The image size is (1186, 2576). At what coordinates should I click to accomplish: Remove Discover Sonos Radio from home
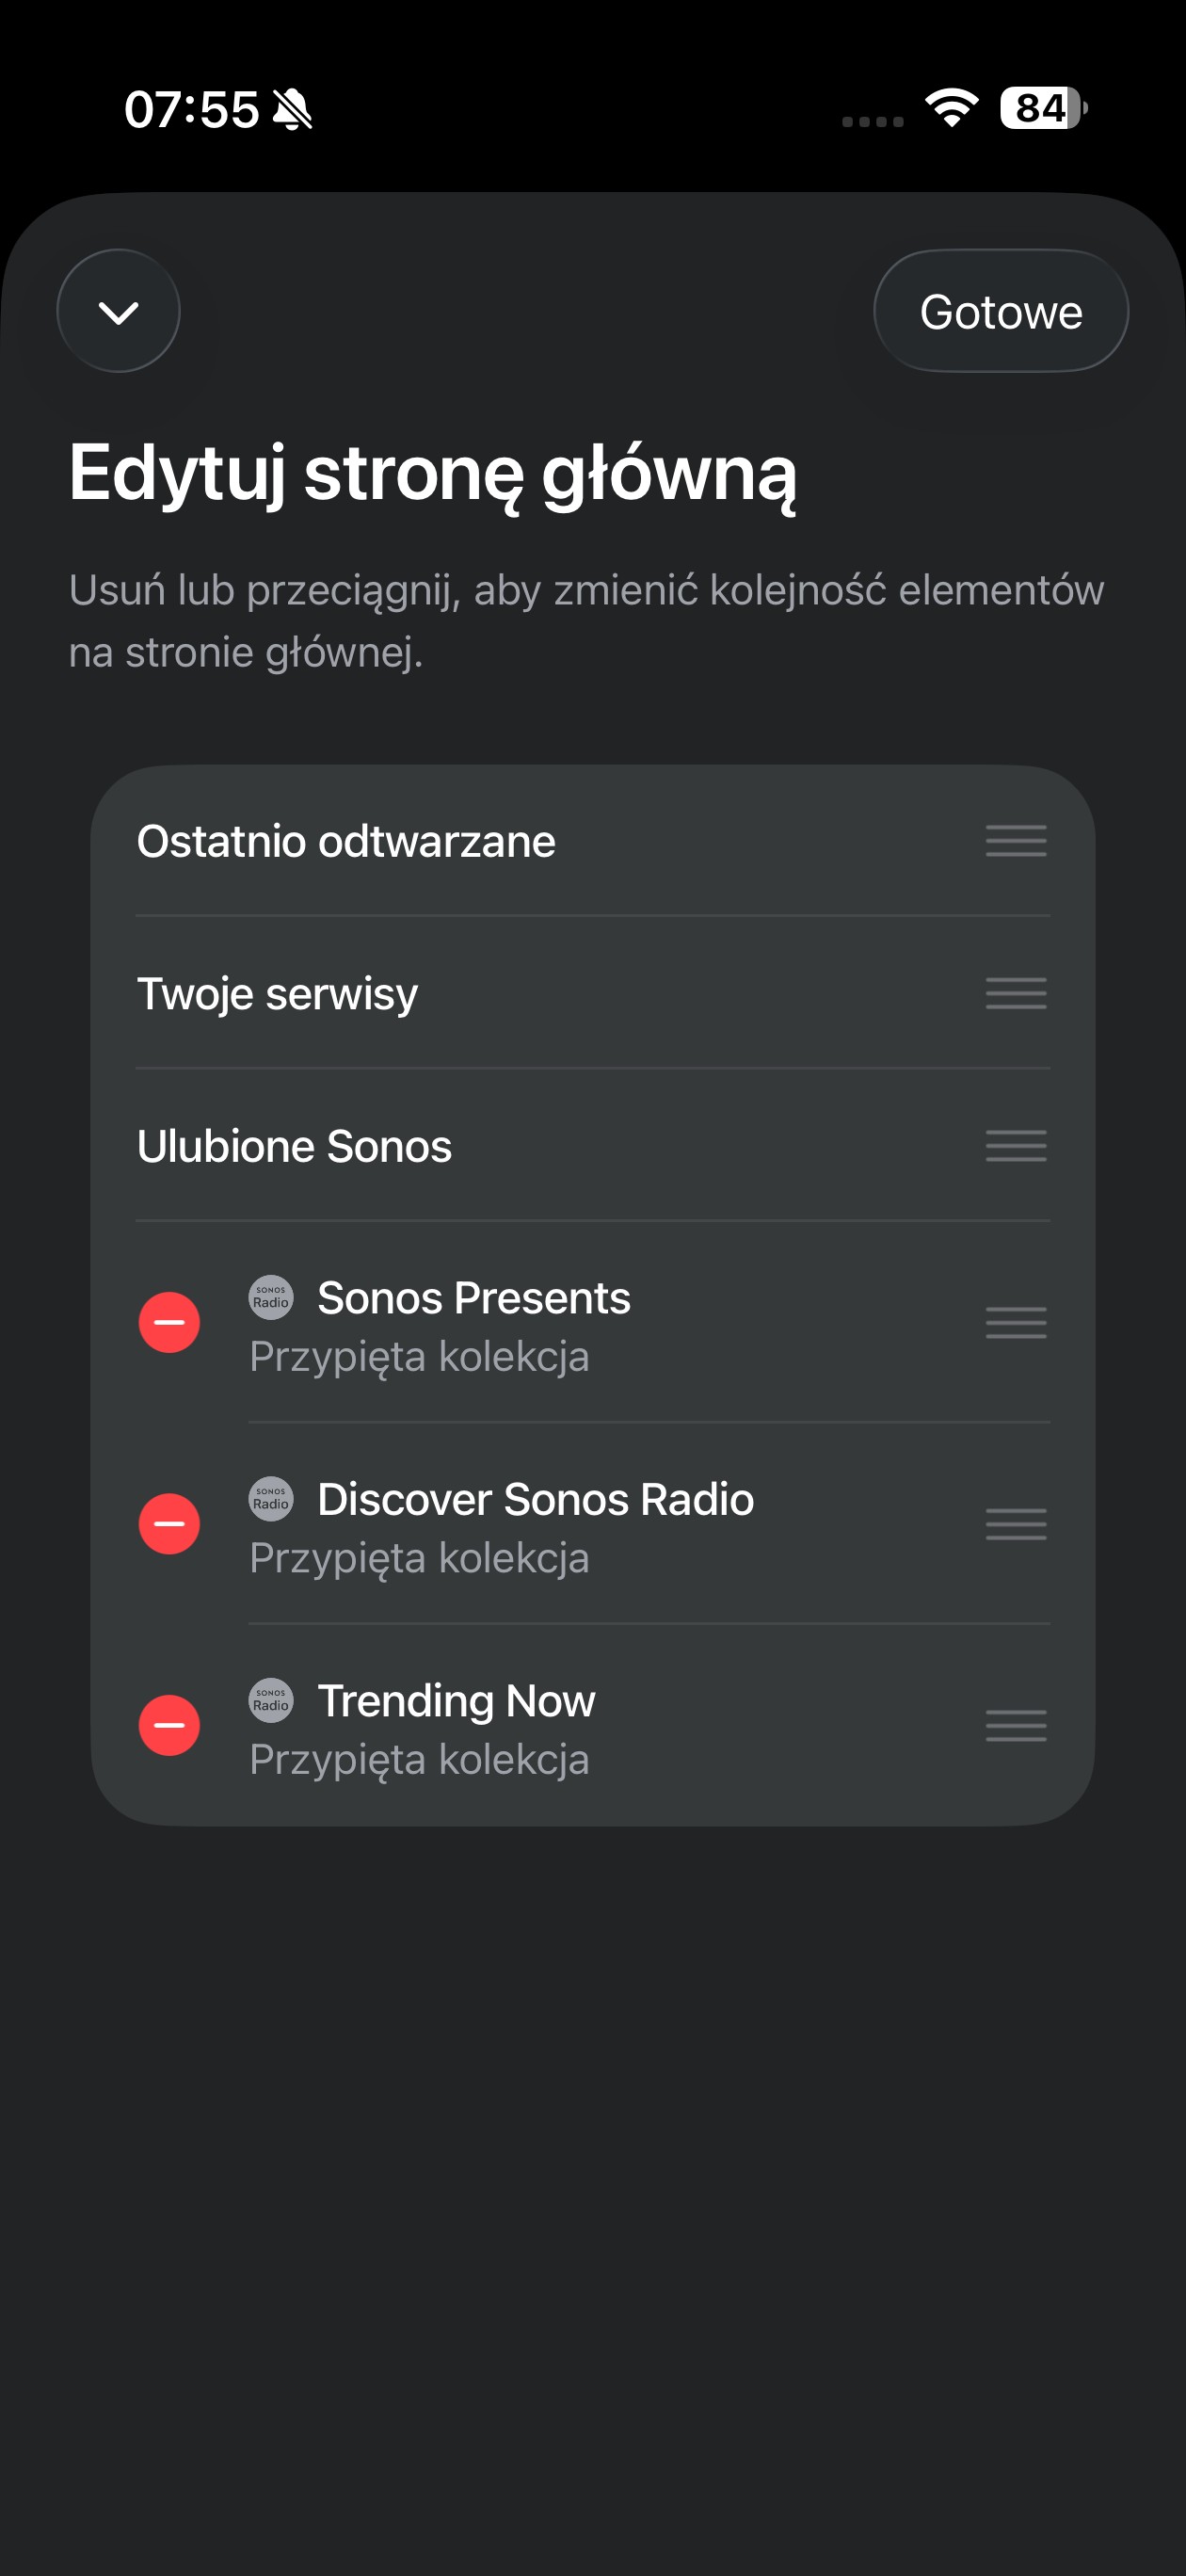[x=169, y=1524]
